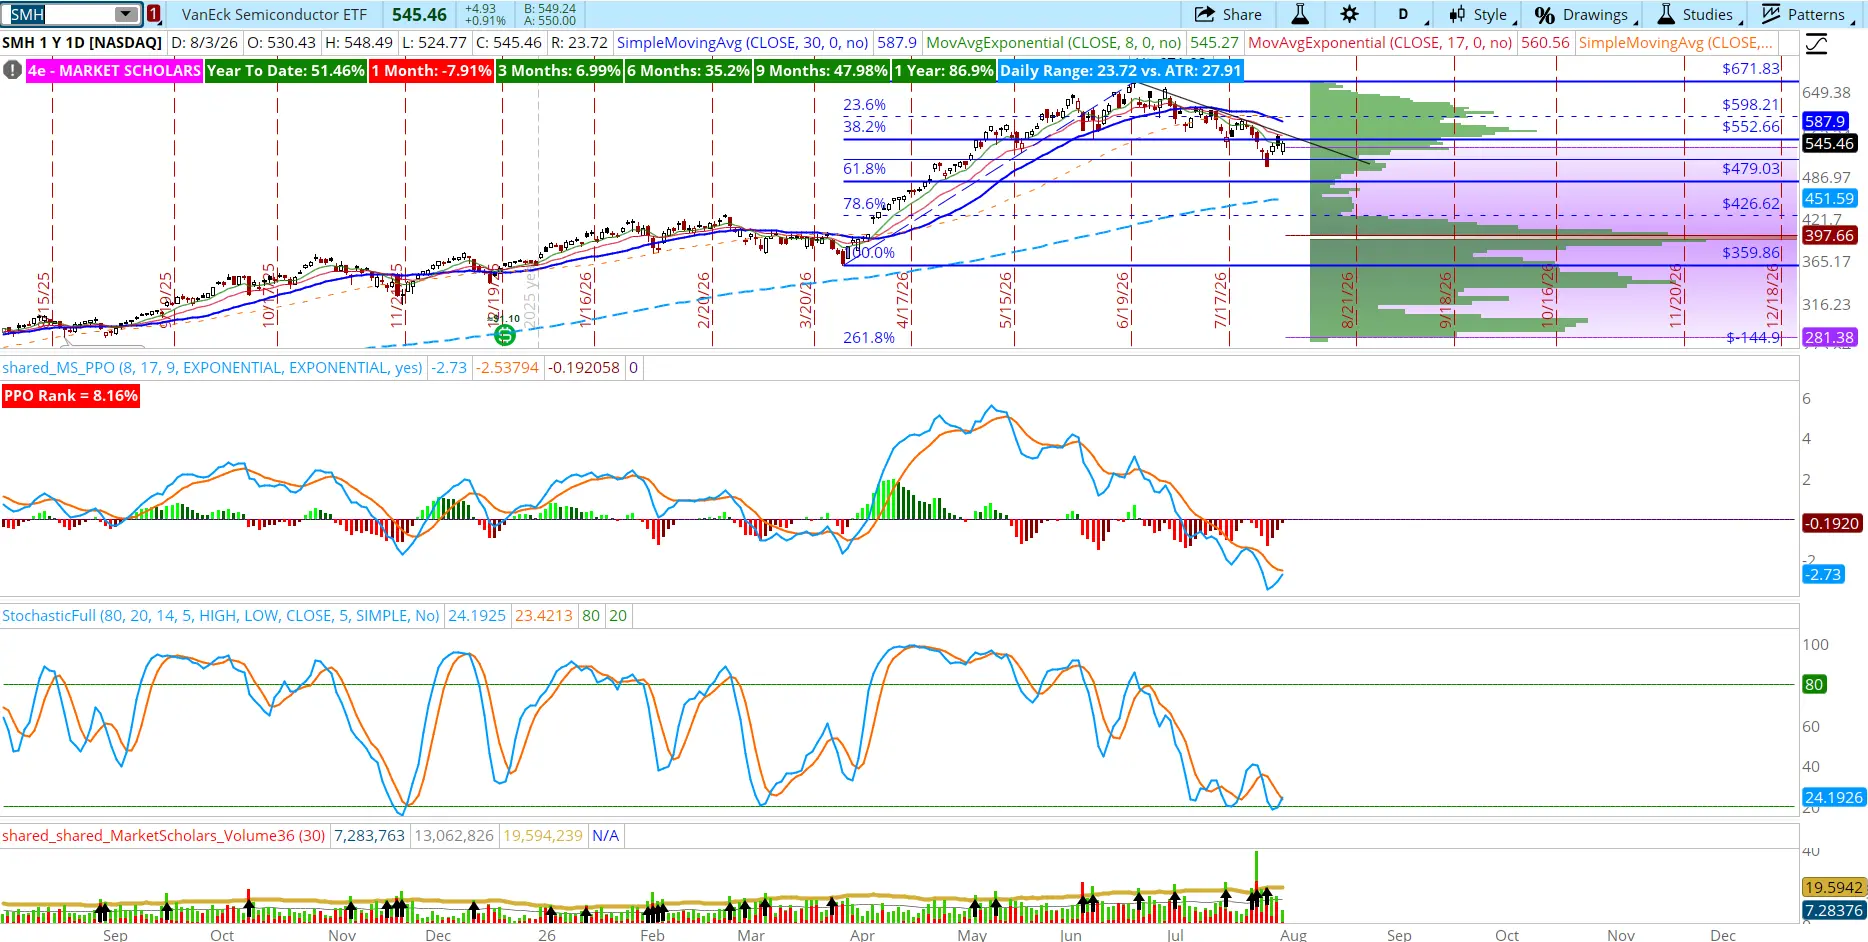
Task: Click the 80 stochastic overbought axis label
Action: click(1814, 684)
